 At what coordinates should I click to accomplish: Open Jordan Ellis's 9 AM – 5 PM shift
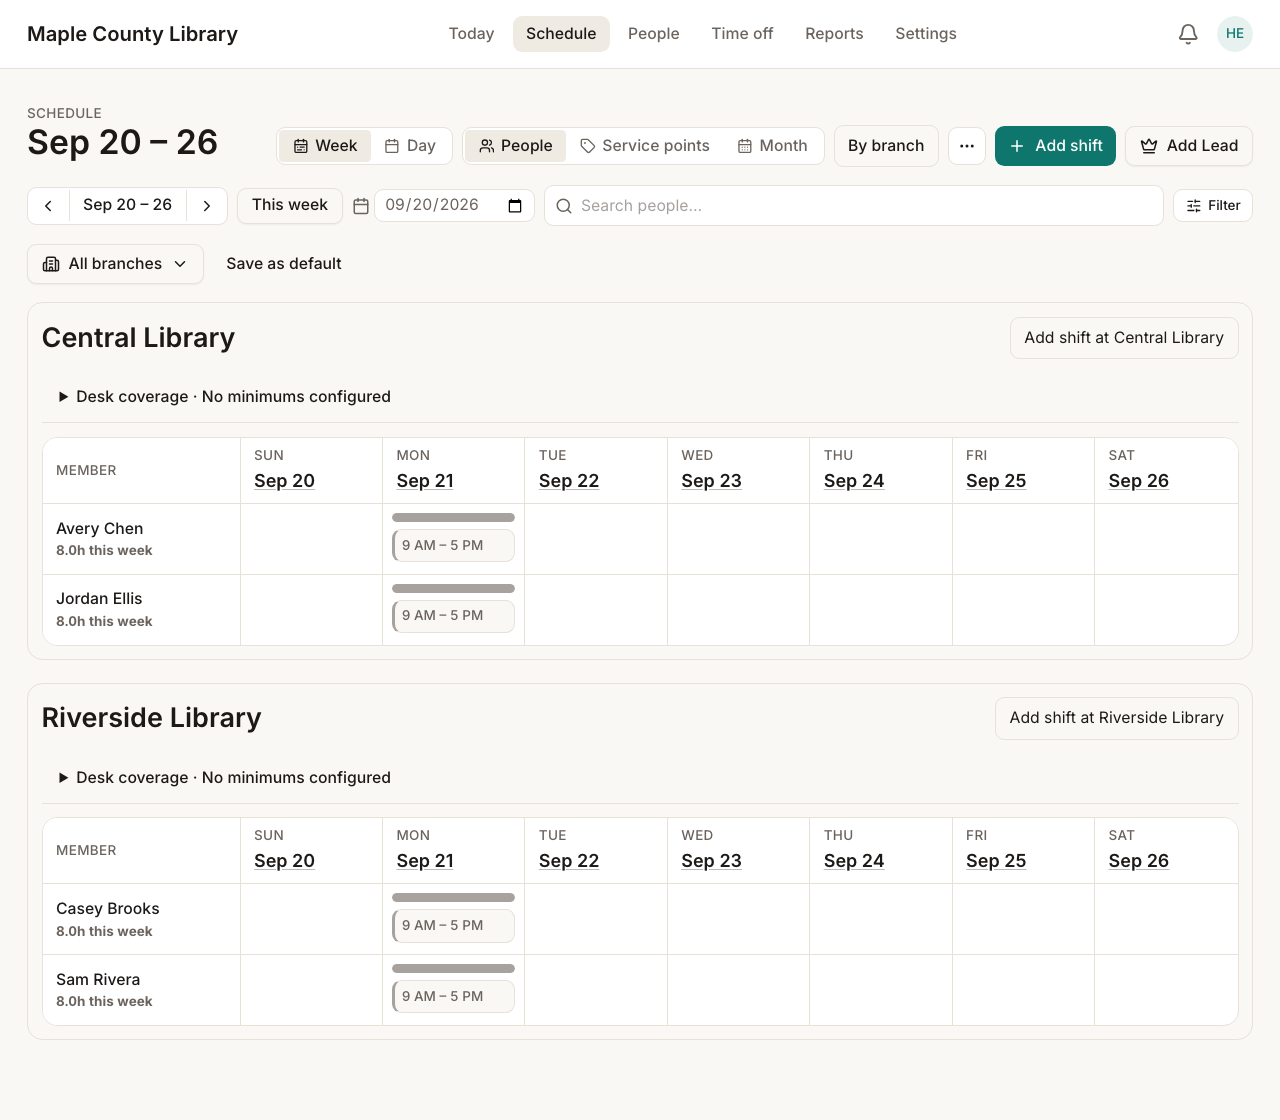click(x=453, y=616)
